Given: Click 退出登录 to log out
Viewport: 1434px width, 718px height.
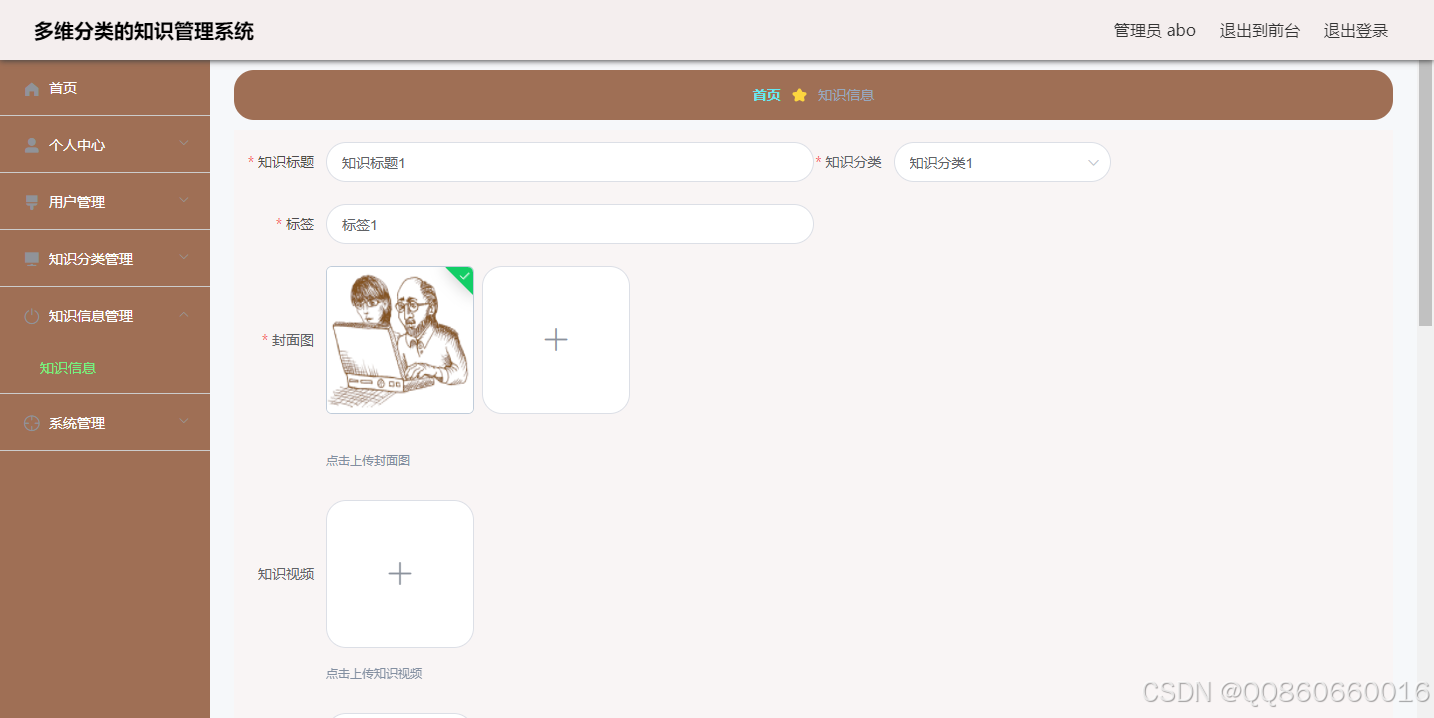Looking at the screenshot, I should tap(1355, 30).
